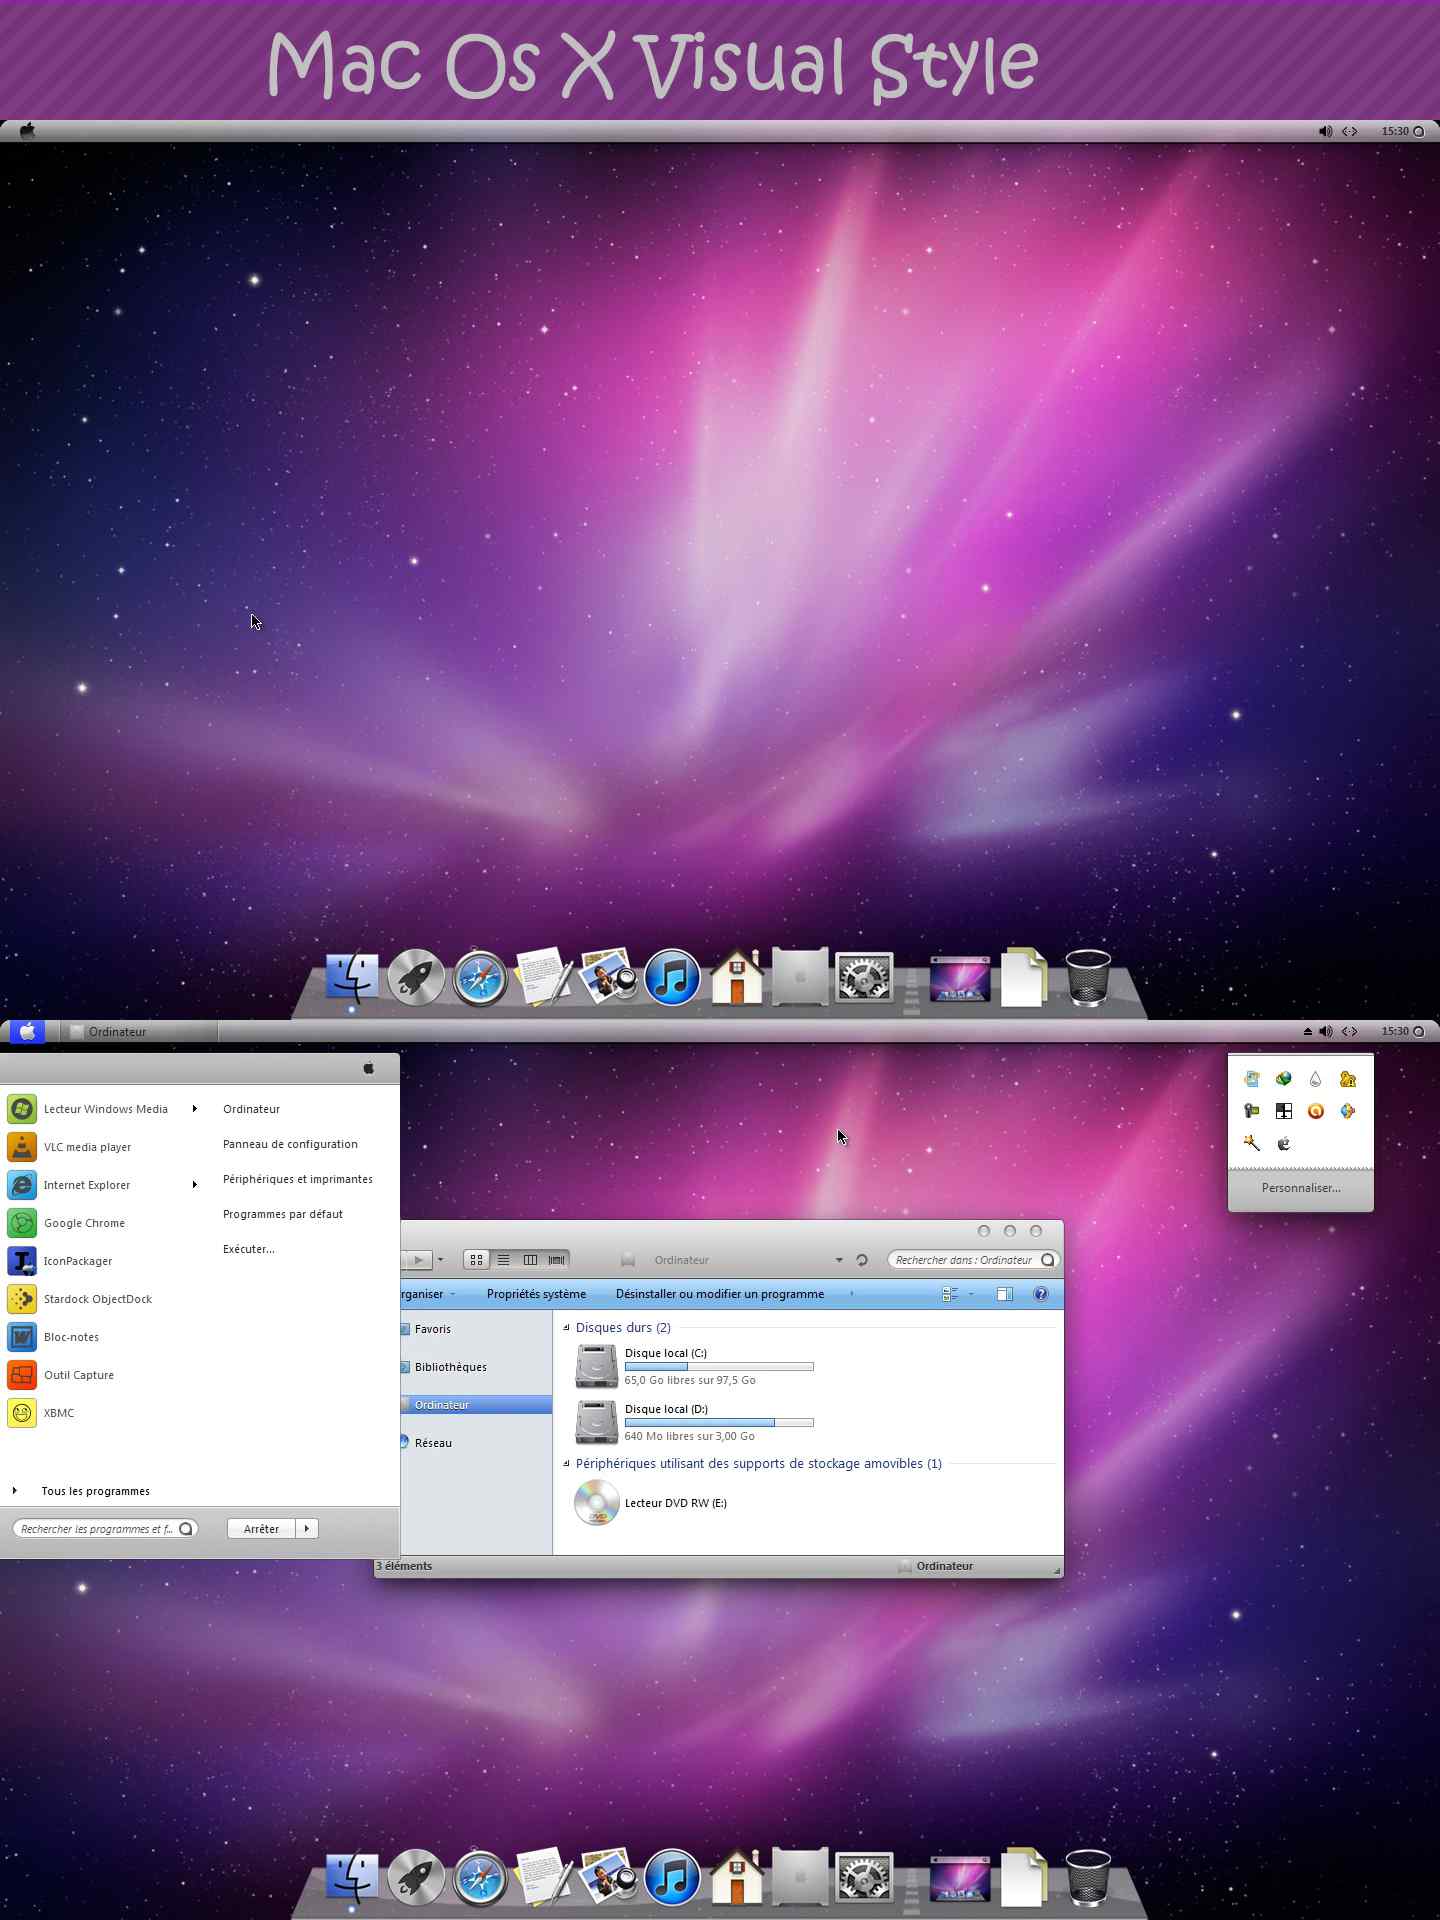The image size is (1440, 1920).
Task: Click the water droplet icon in tray popup
Action: tap(1315, 1079)
